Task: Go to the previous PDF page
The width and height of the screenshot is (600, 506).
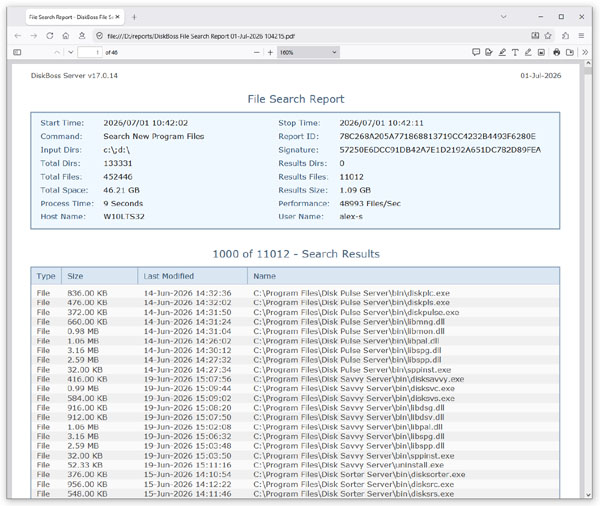Action: point(57,52)
